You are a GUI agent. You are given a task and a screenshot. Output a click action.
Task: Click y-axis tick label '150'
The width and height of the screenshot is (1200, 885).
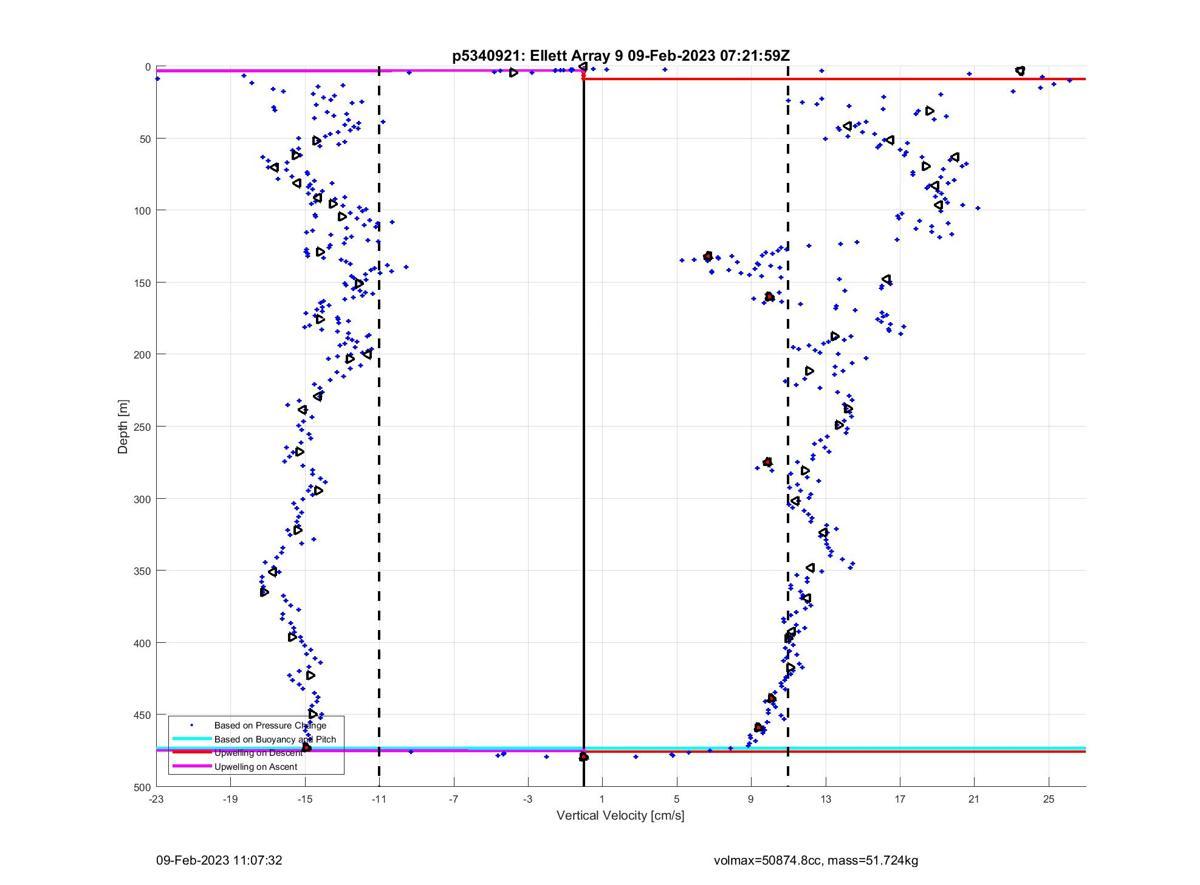[x=142, y=282]
